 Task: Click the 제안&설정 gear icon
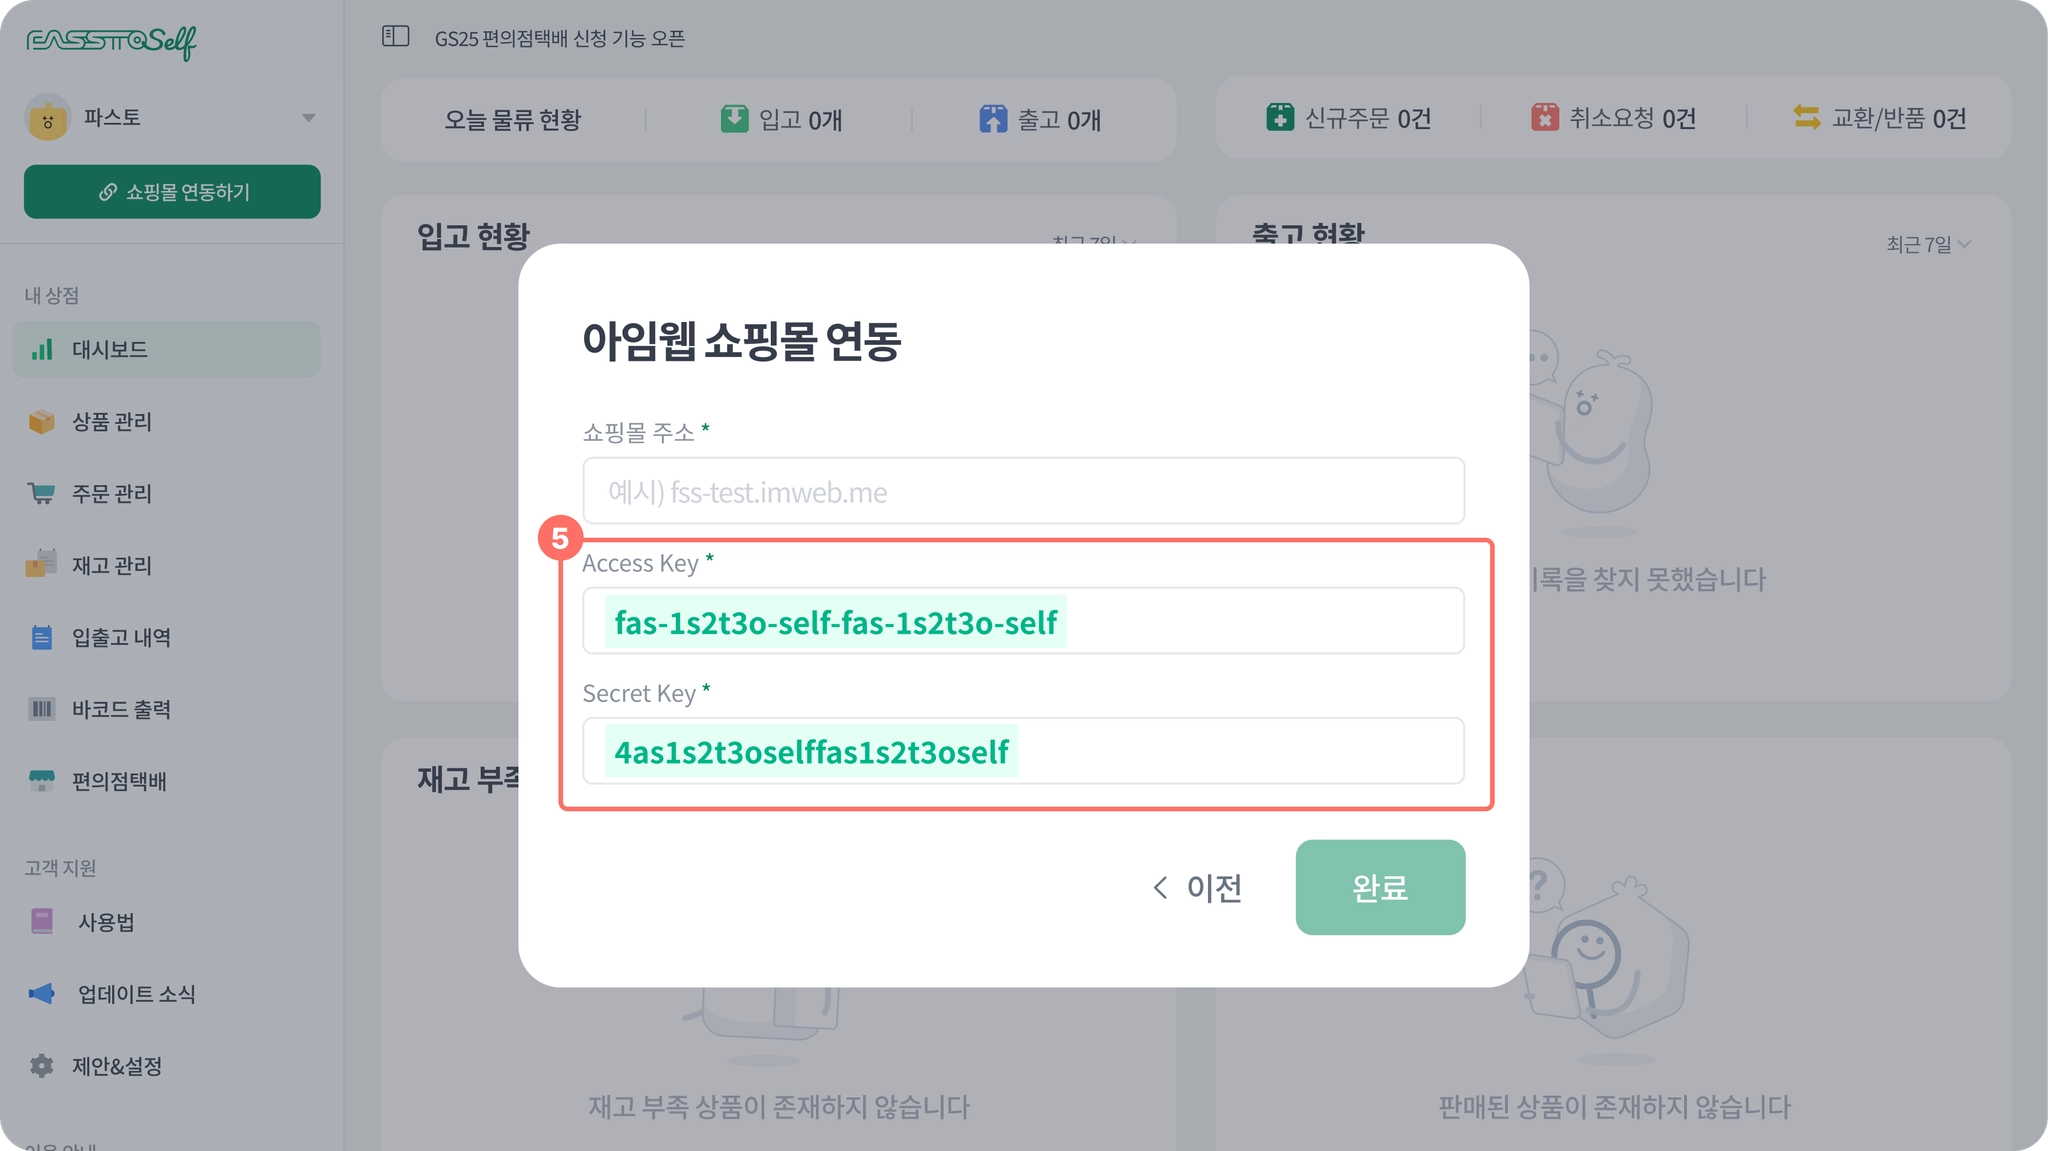(x=41, y=1066)
